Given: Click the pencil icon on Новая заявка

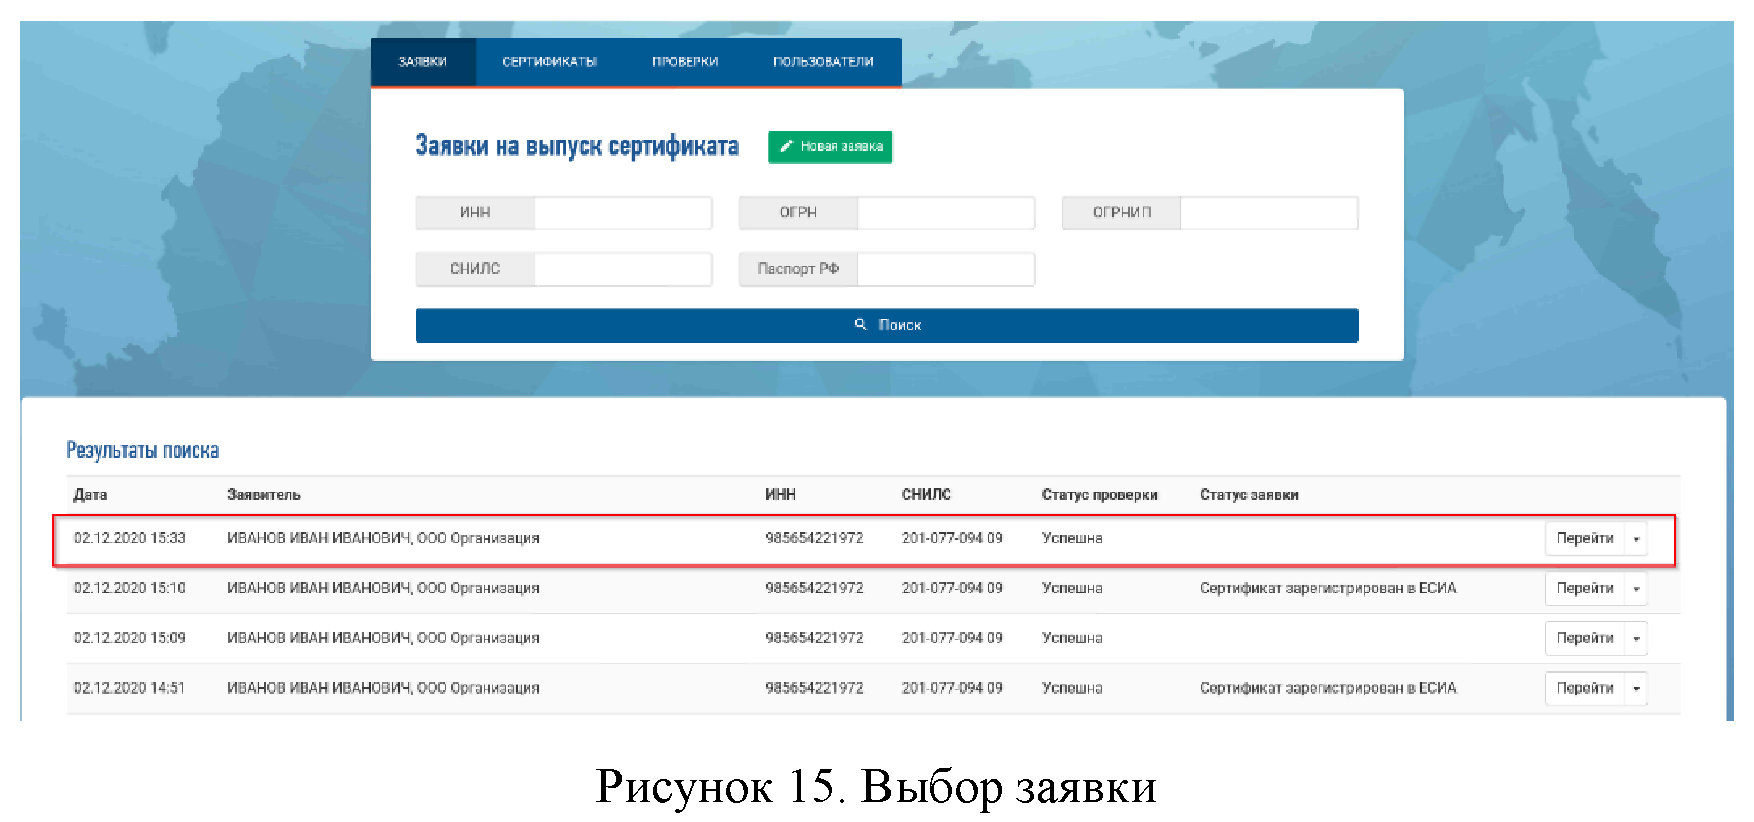Looking at the screenshot, I should [786, 146].
